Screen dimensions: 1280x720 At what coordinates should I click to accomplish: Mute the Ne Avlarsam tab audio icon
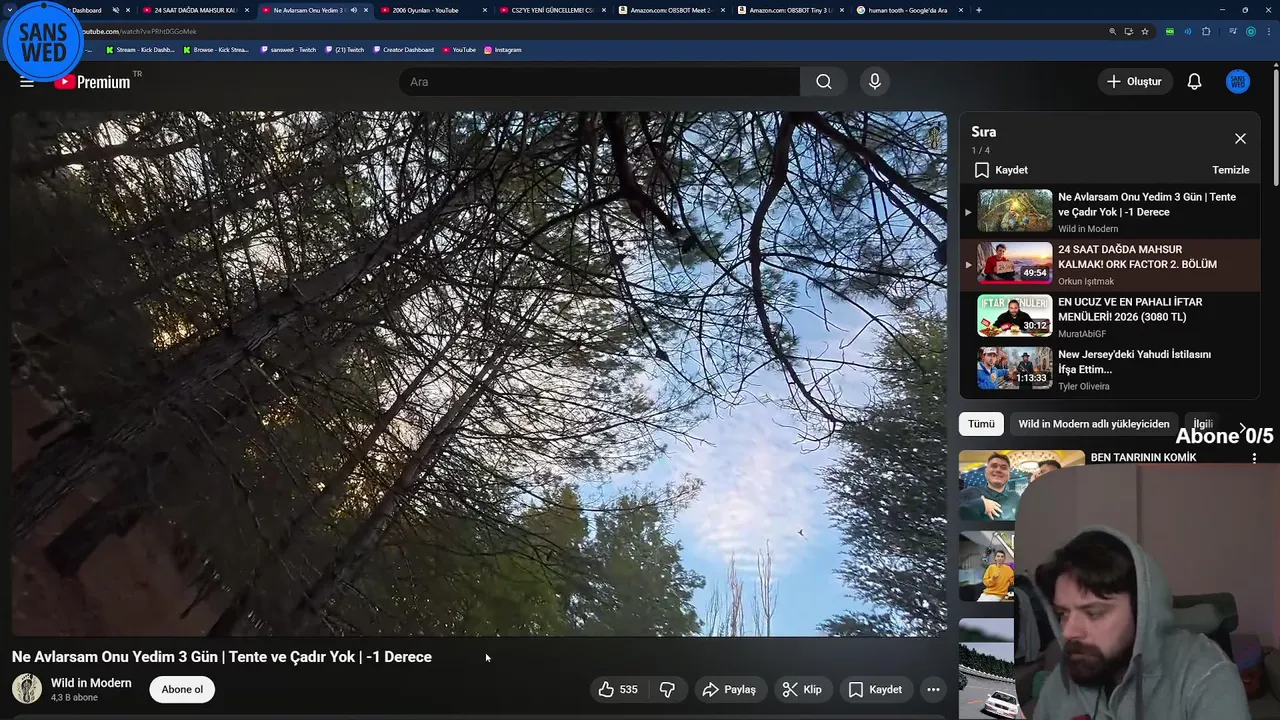(x=353, y=10)
